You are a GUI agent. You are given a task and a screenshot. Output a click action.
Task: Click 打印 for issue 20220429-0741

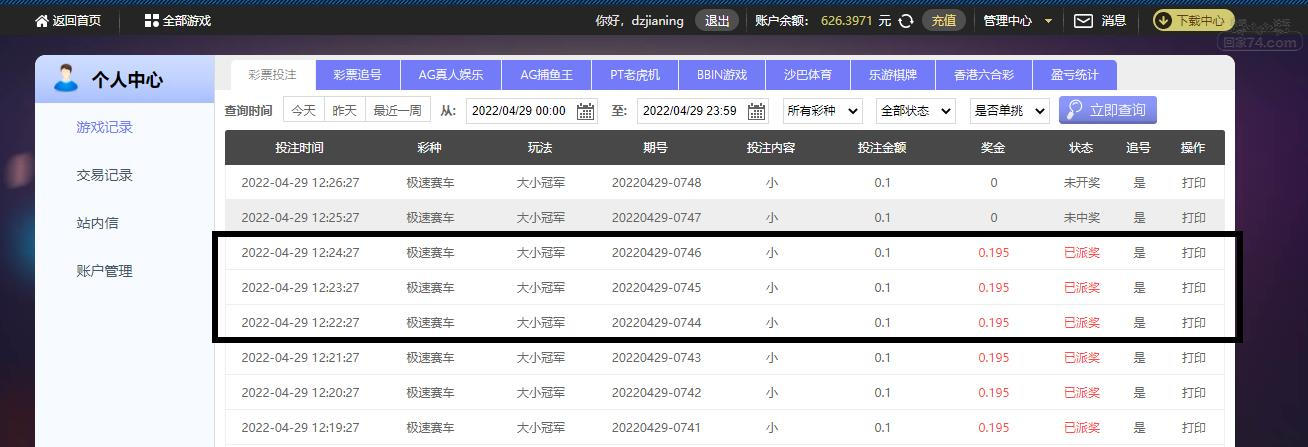click(x=1193, y=428)
